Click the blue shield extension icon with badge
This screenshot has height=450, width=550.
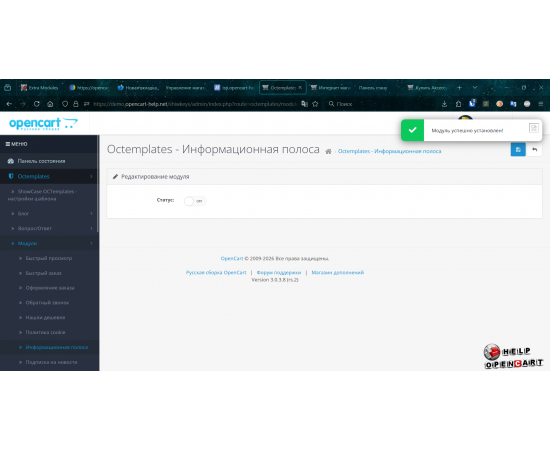click(x=472, y=103)
